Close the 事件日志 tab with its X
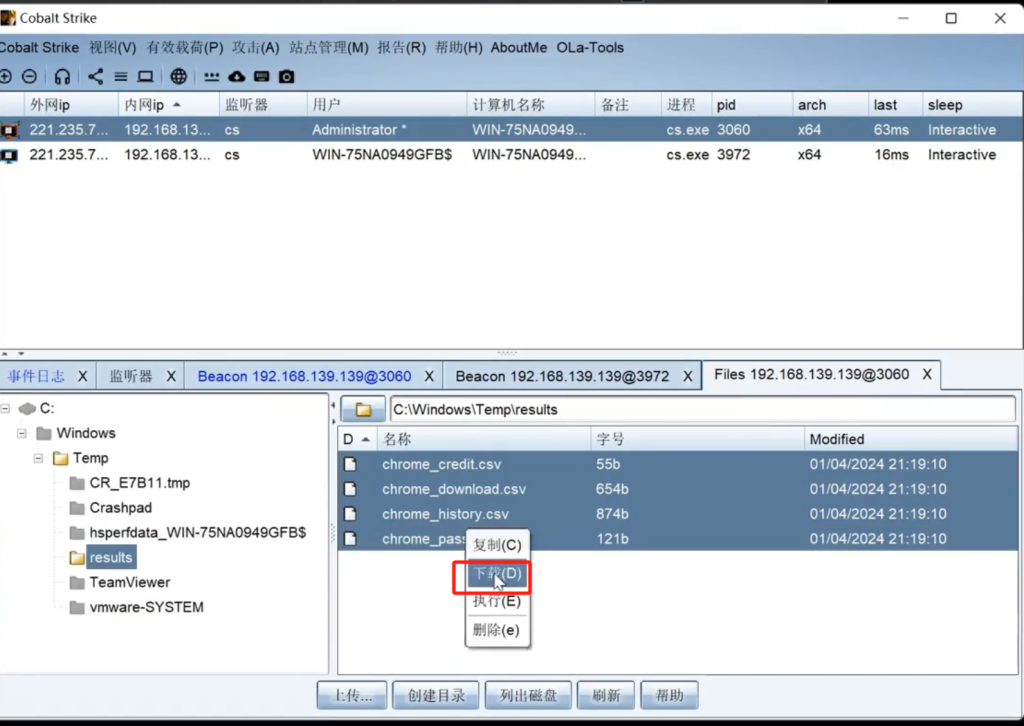The image size is (1024, 726). [x=82, y=376]
